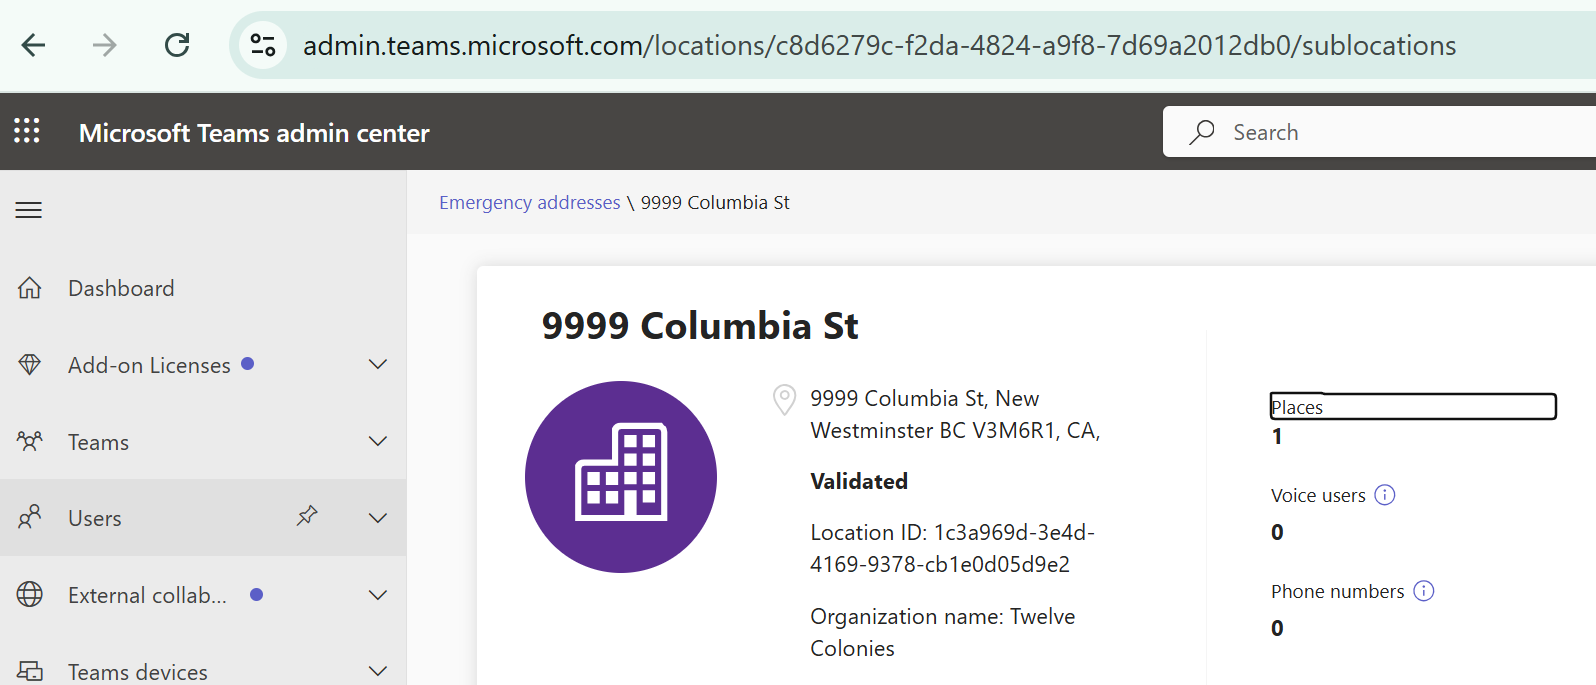Screen dimensions: 1596x685
Task: Reload the current browser page
Action: coord(177,45)
